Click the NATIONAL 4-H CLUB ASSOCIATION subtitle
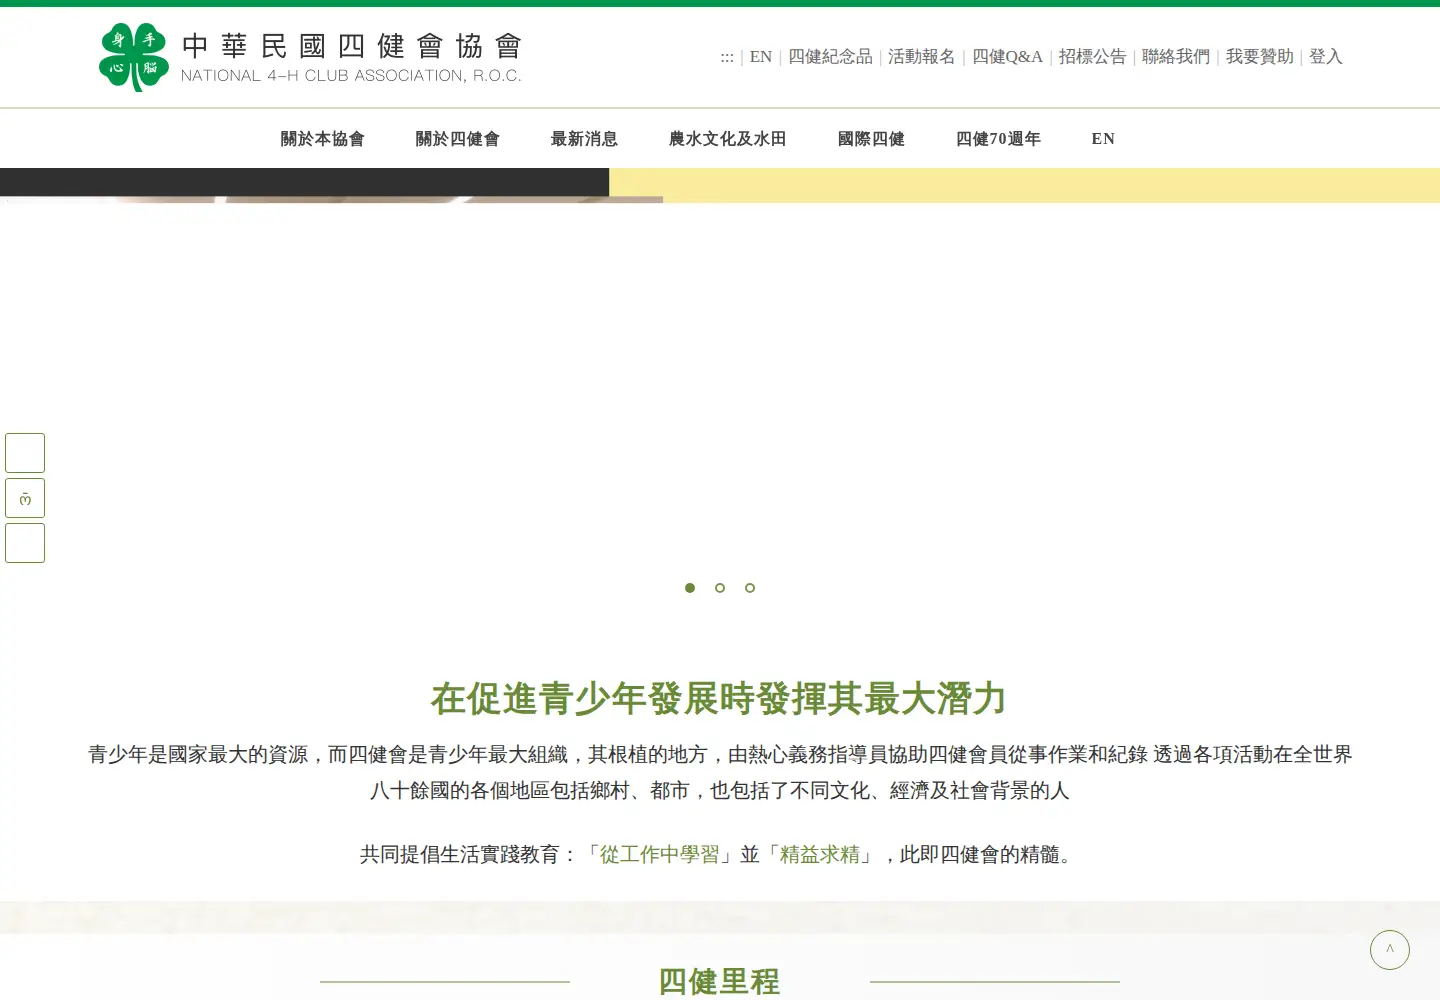This screenshot has height=1000, width=1440. [x=351, y=76]
